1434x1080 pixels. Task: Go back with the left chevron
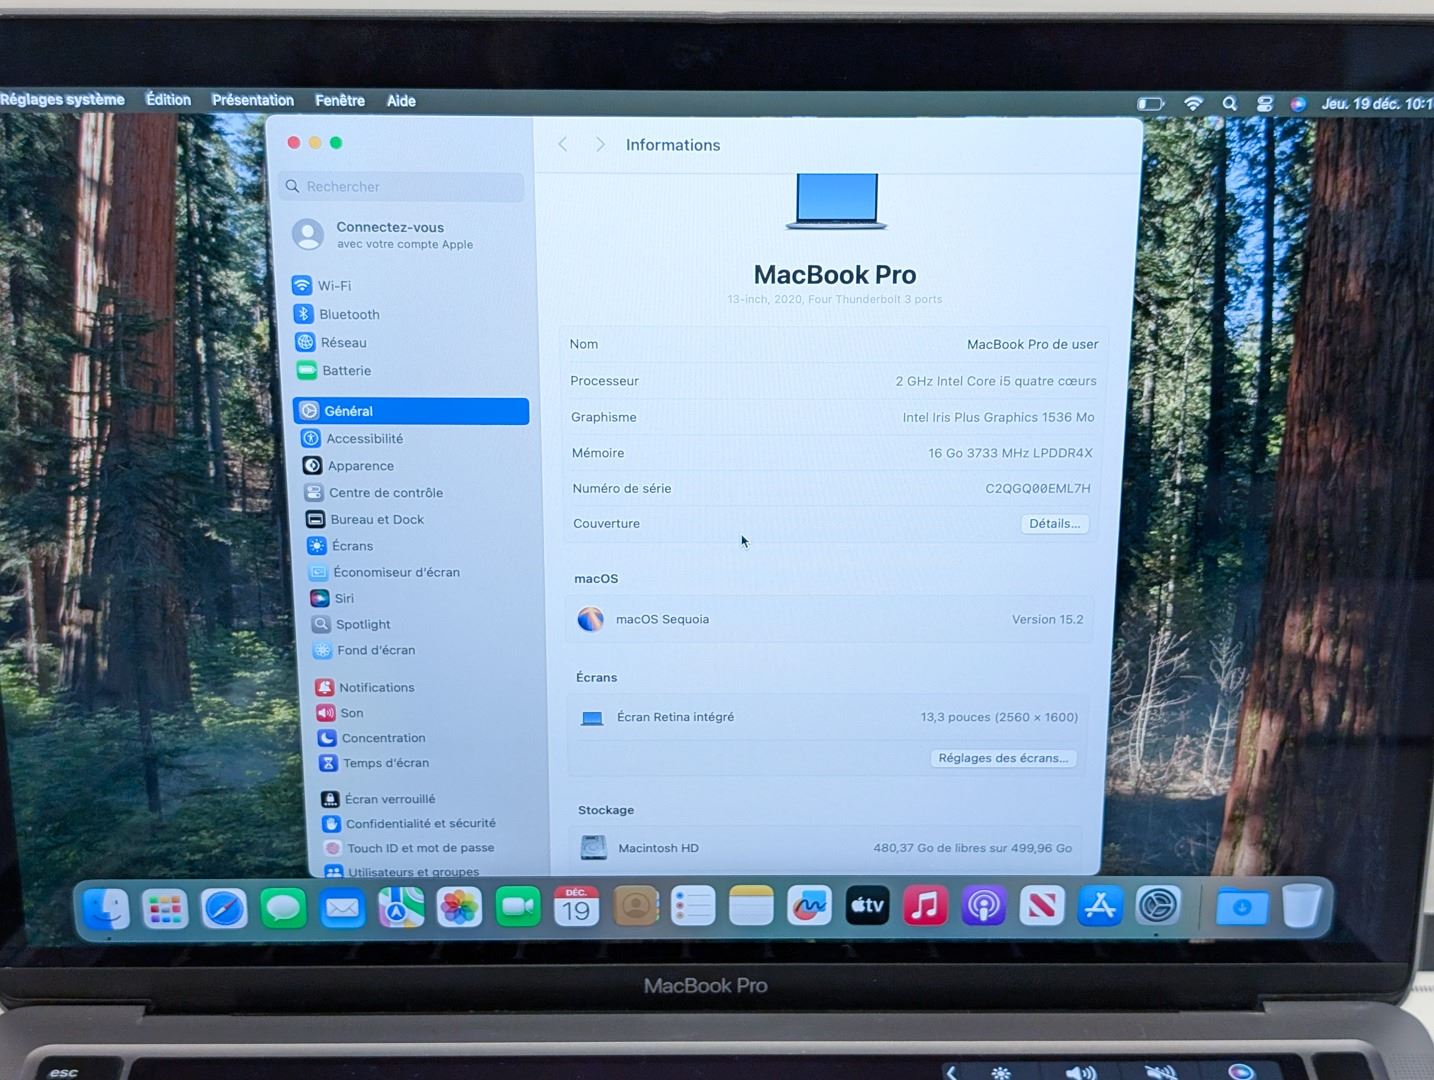(563, 145)
